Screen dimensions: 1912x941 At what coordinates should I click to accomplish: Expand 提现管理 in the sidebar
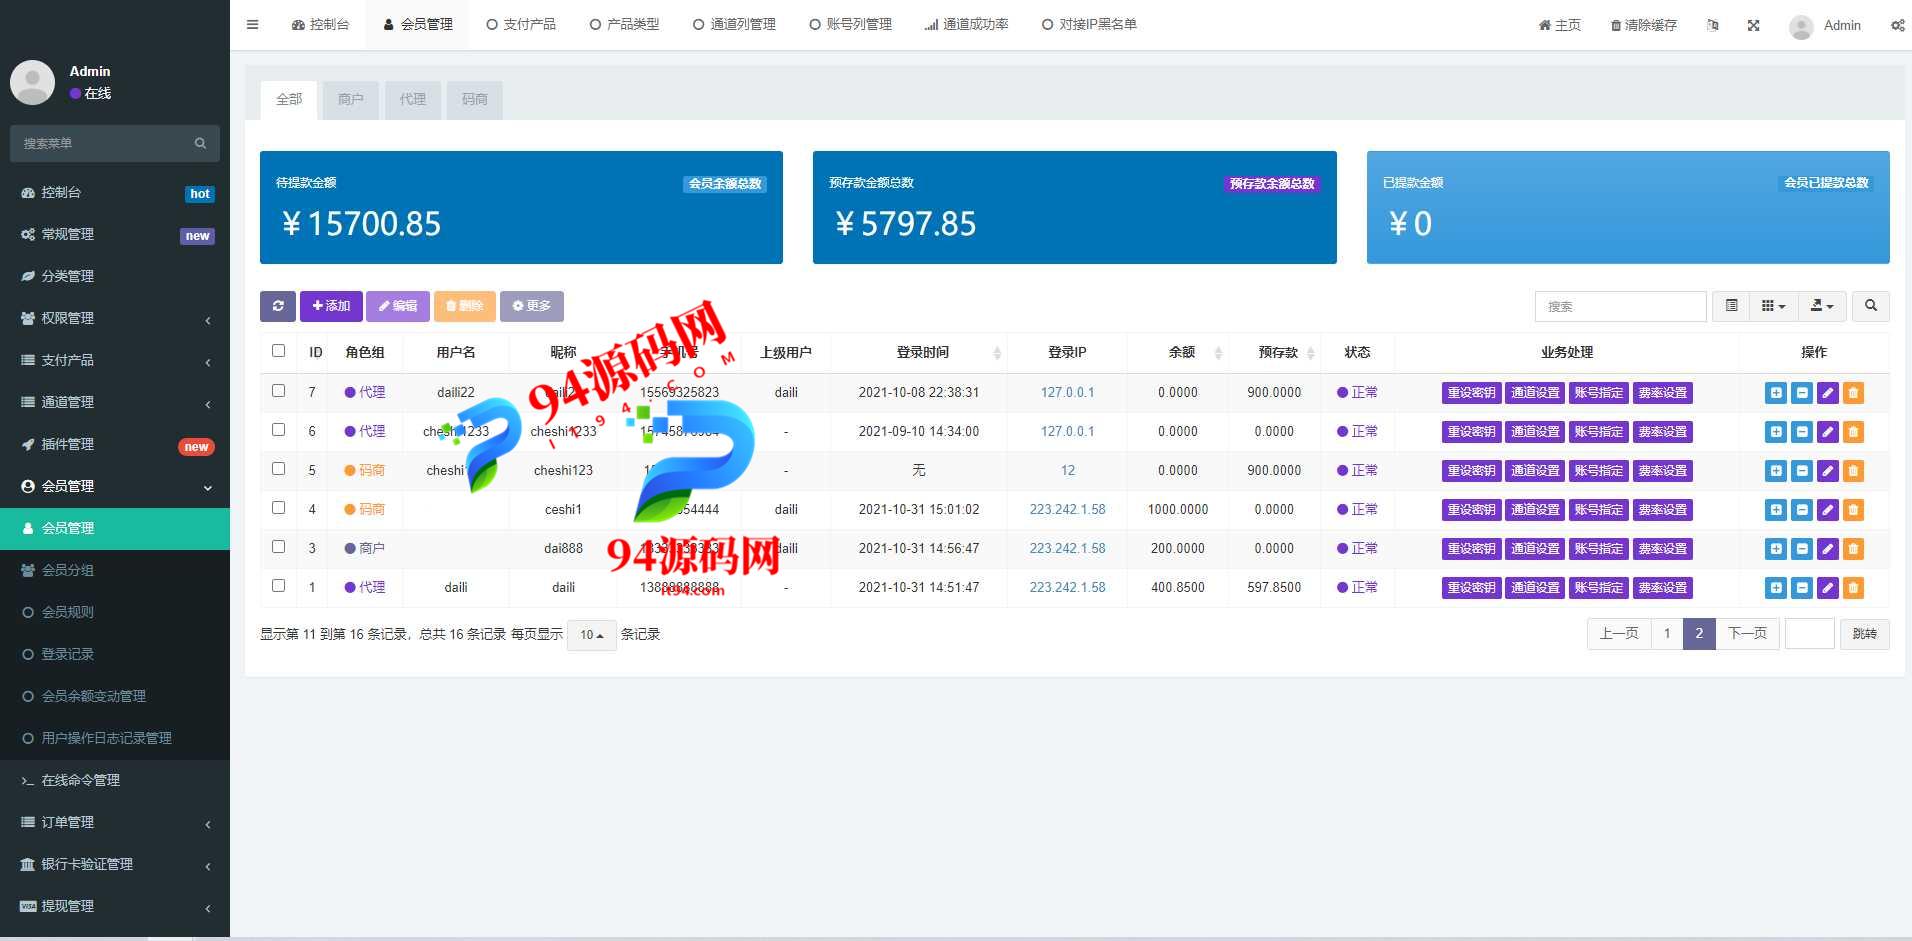pos(115,906)
